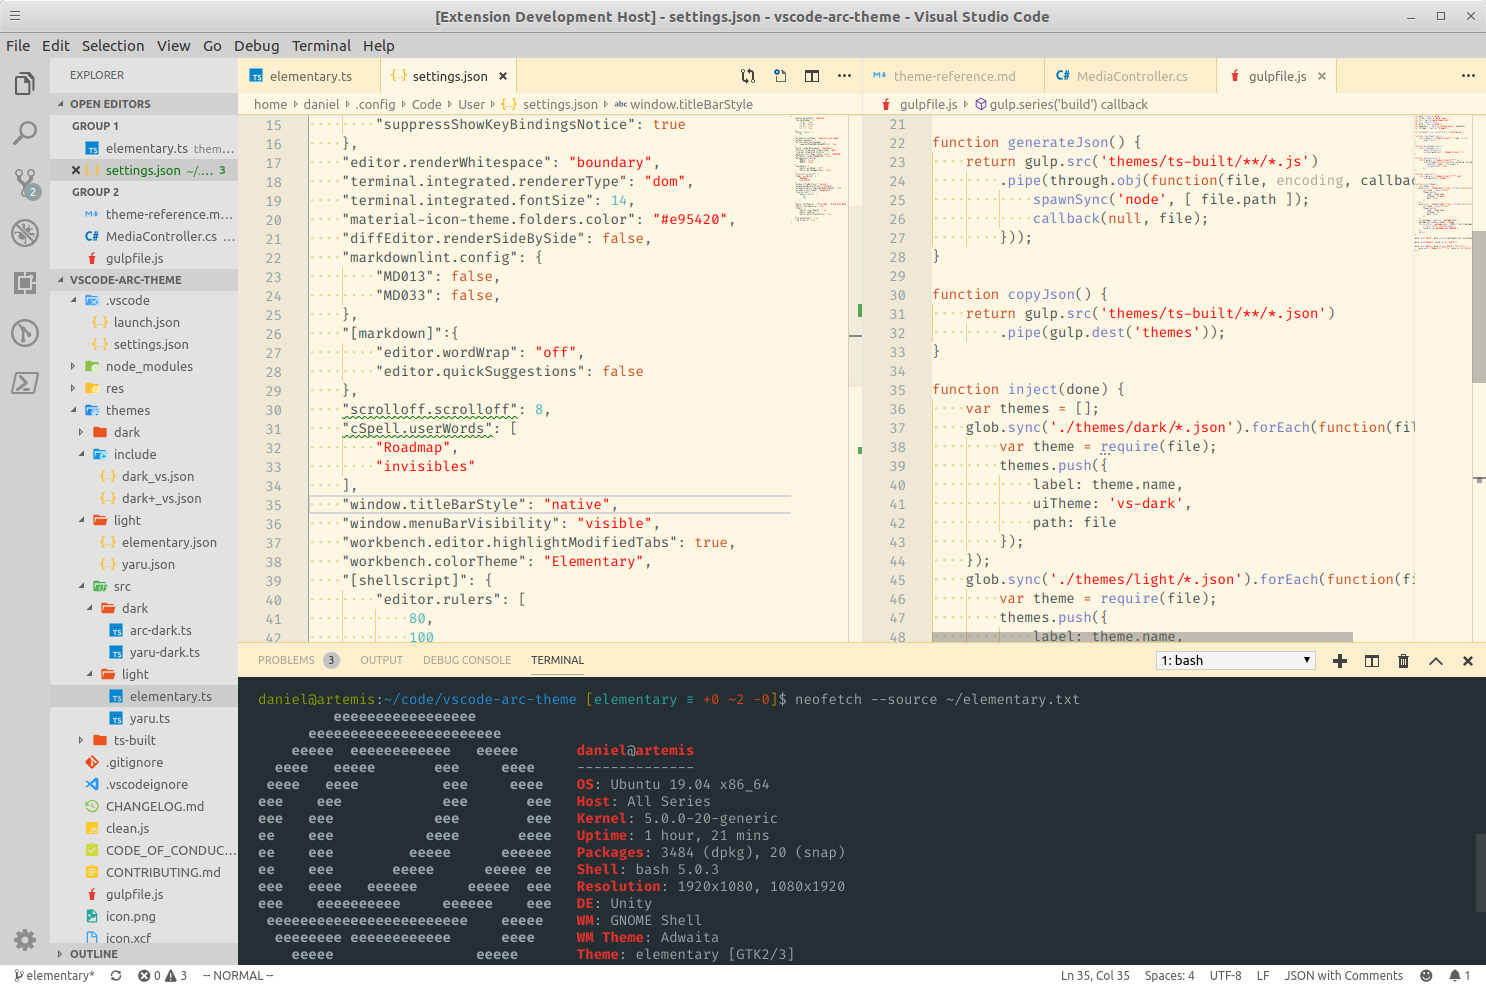Open notifications bell in status bar

1460,976
